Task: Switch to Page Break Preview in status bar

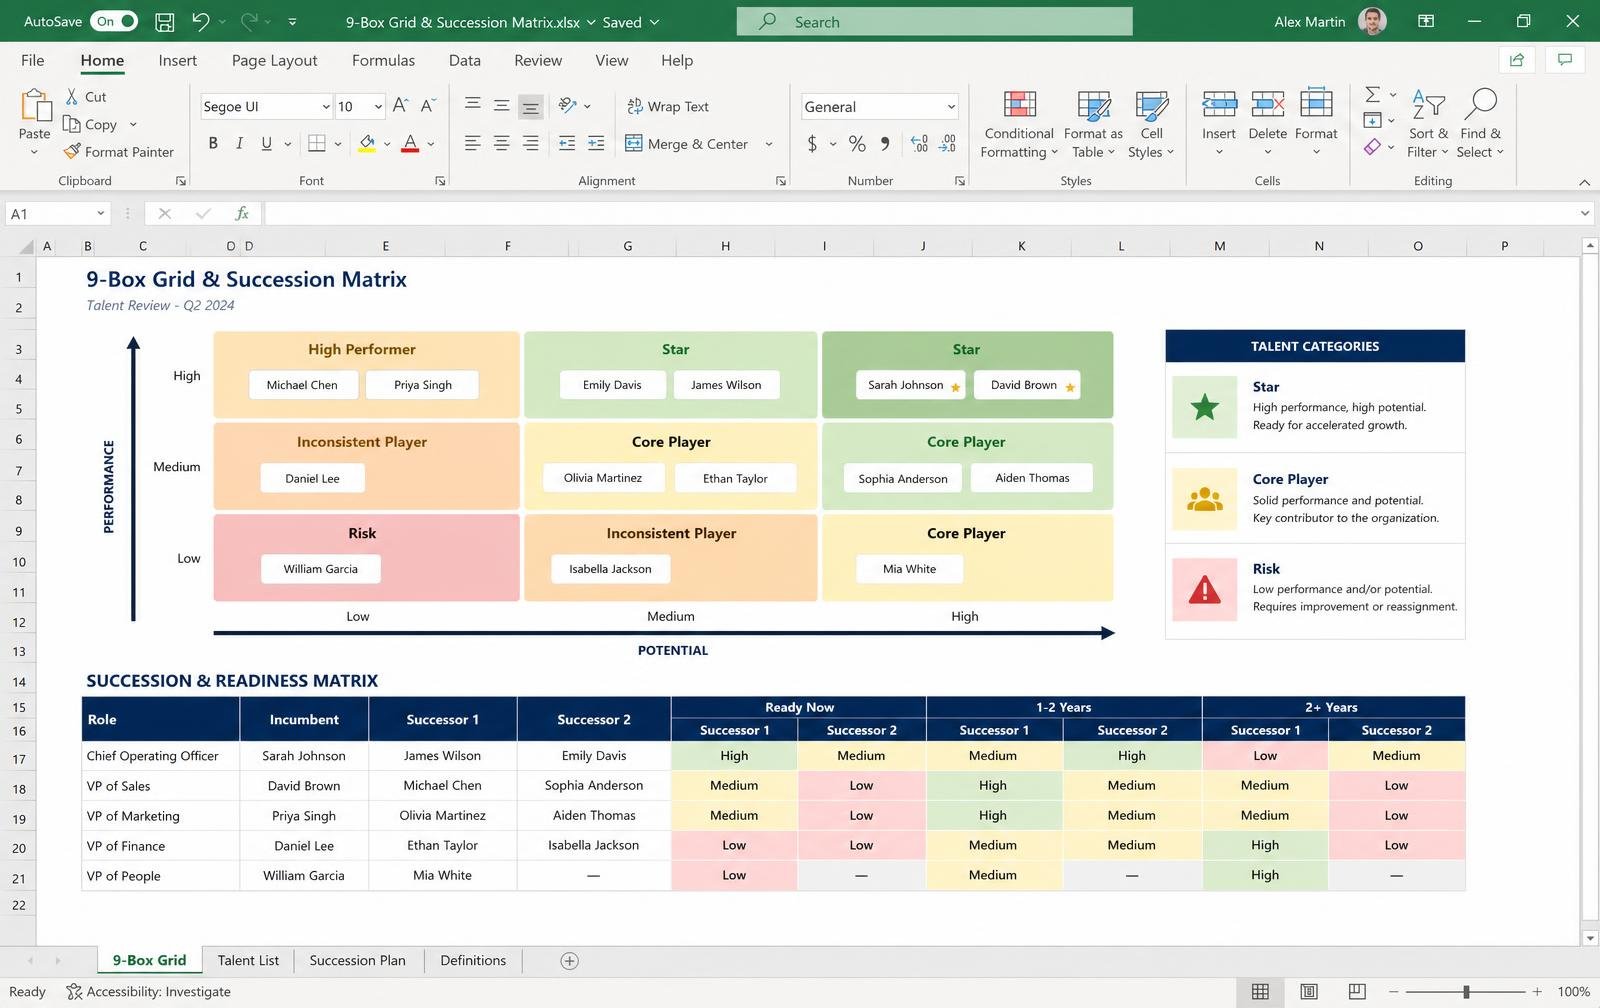Action: [x=1357, y=991]
